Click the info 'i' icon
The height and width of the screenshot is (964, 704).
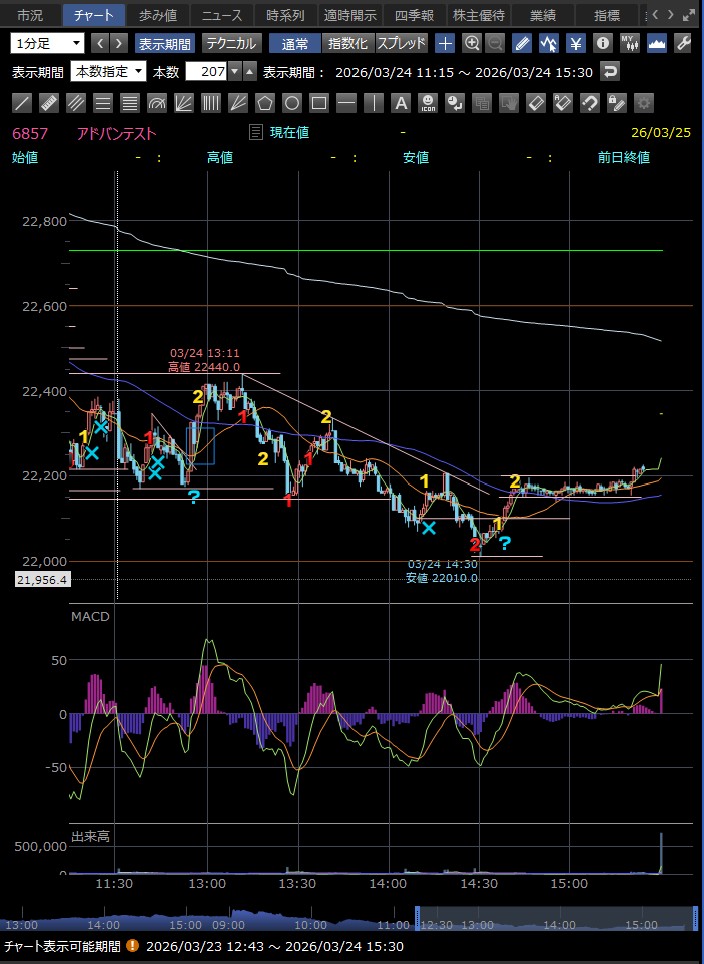(x=602, y=43)
